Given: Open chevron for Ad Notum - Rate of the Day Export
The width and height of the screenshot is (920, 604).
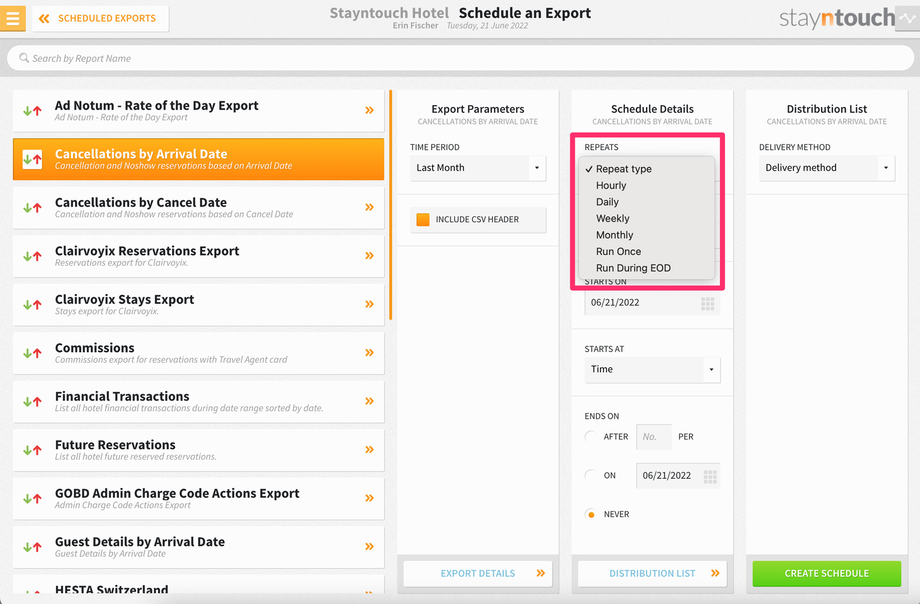Looking at the screenshot, I should click(369, 110).
